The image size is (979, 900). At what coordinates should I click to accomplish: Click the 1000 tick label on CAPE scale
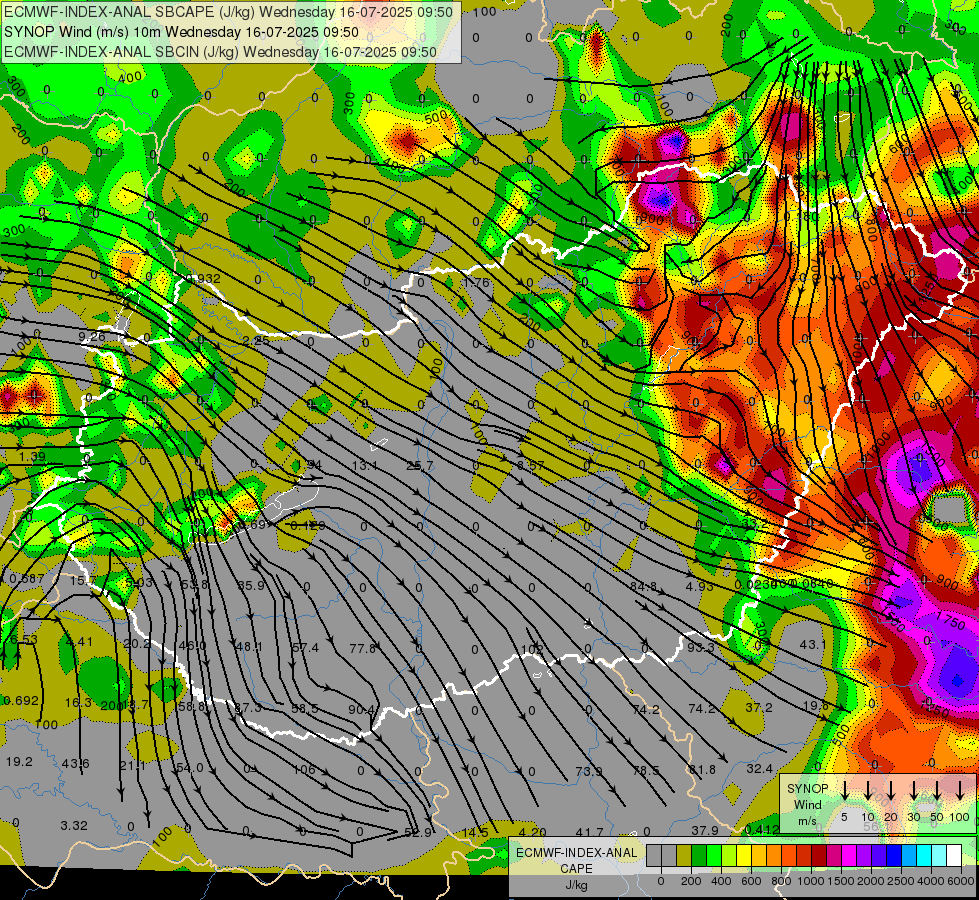pyautogui.click(x=811, y=881)
